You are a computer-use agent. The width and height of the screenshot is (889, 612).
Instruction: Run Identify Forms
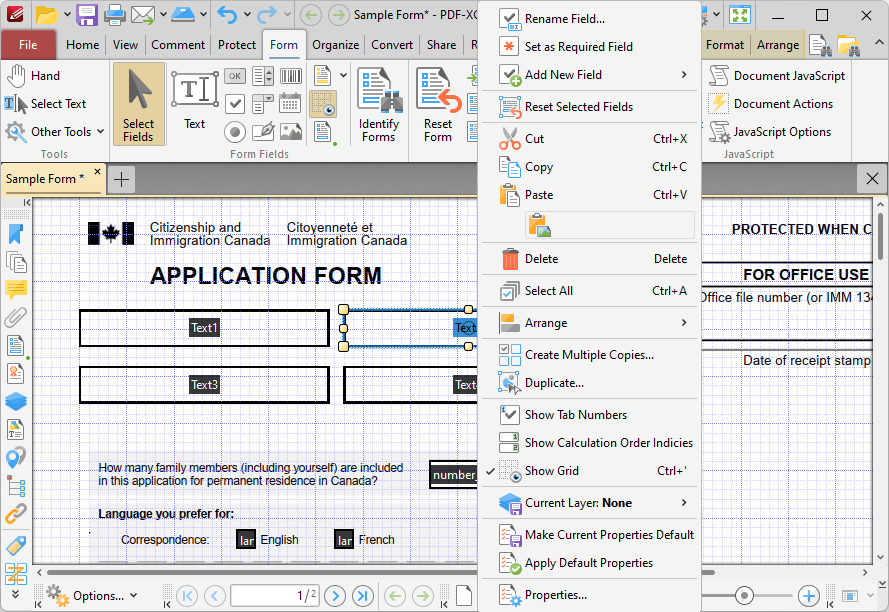379,104
